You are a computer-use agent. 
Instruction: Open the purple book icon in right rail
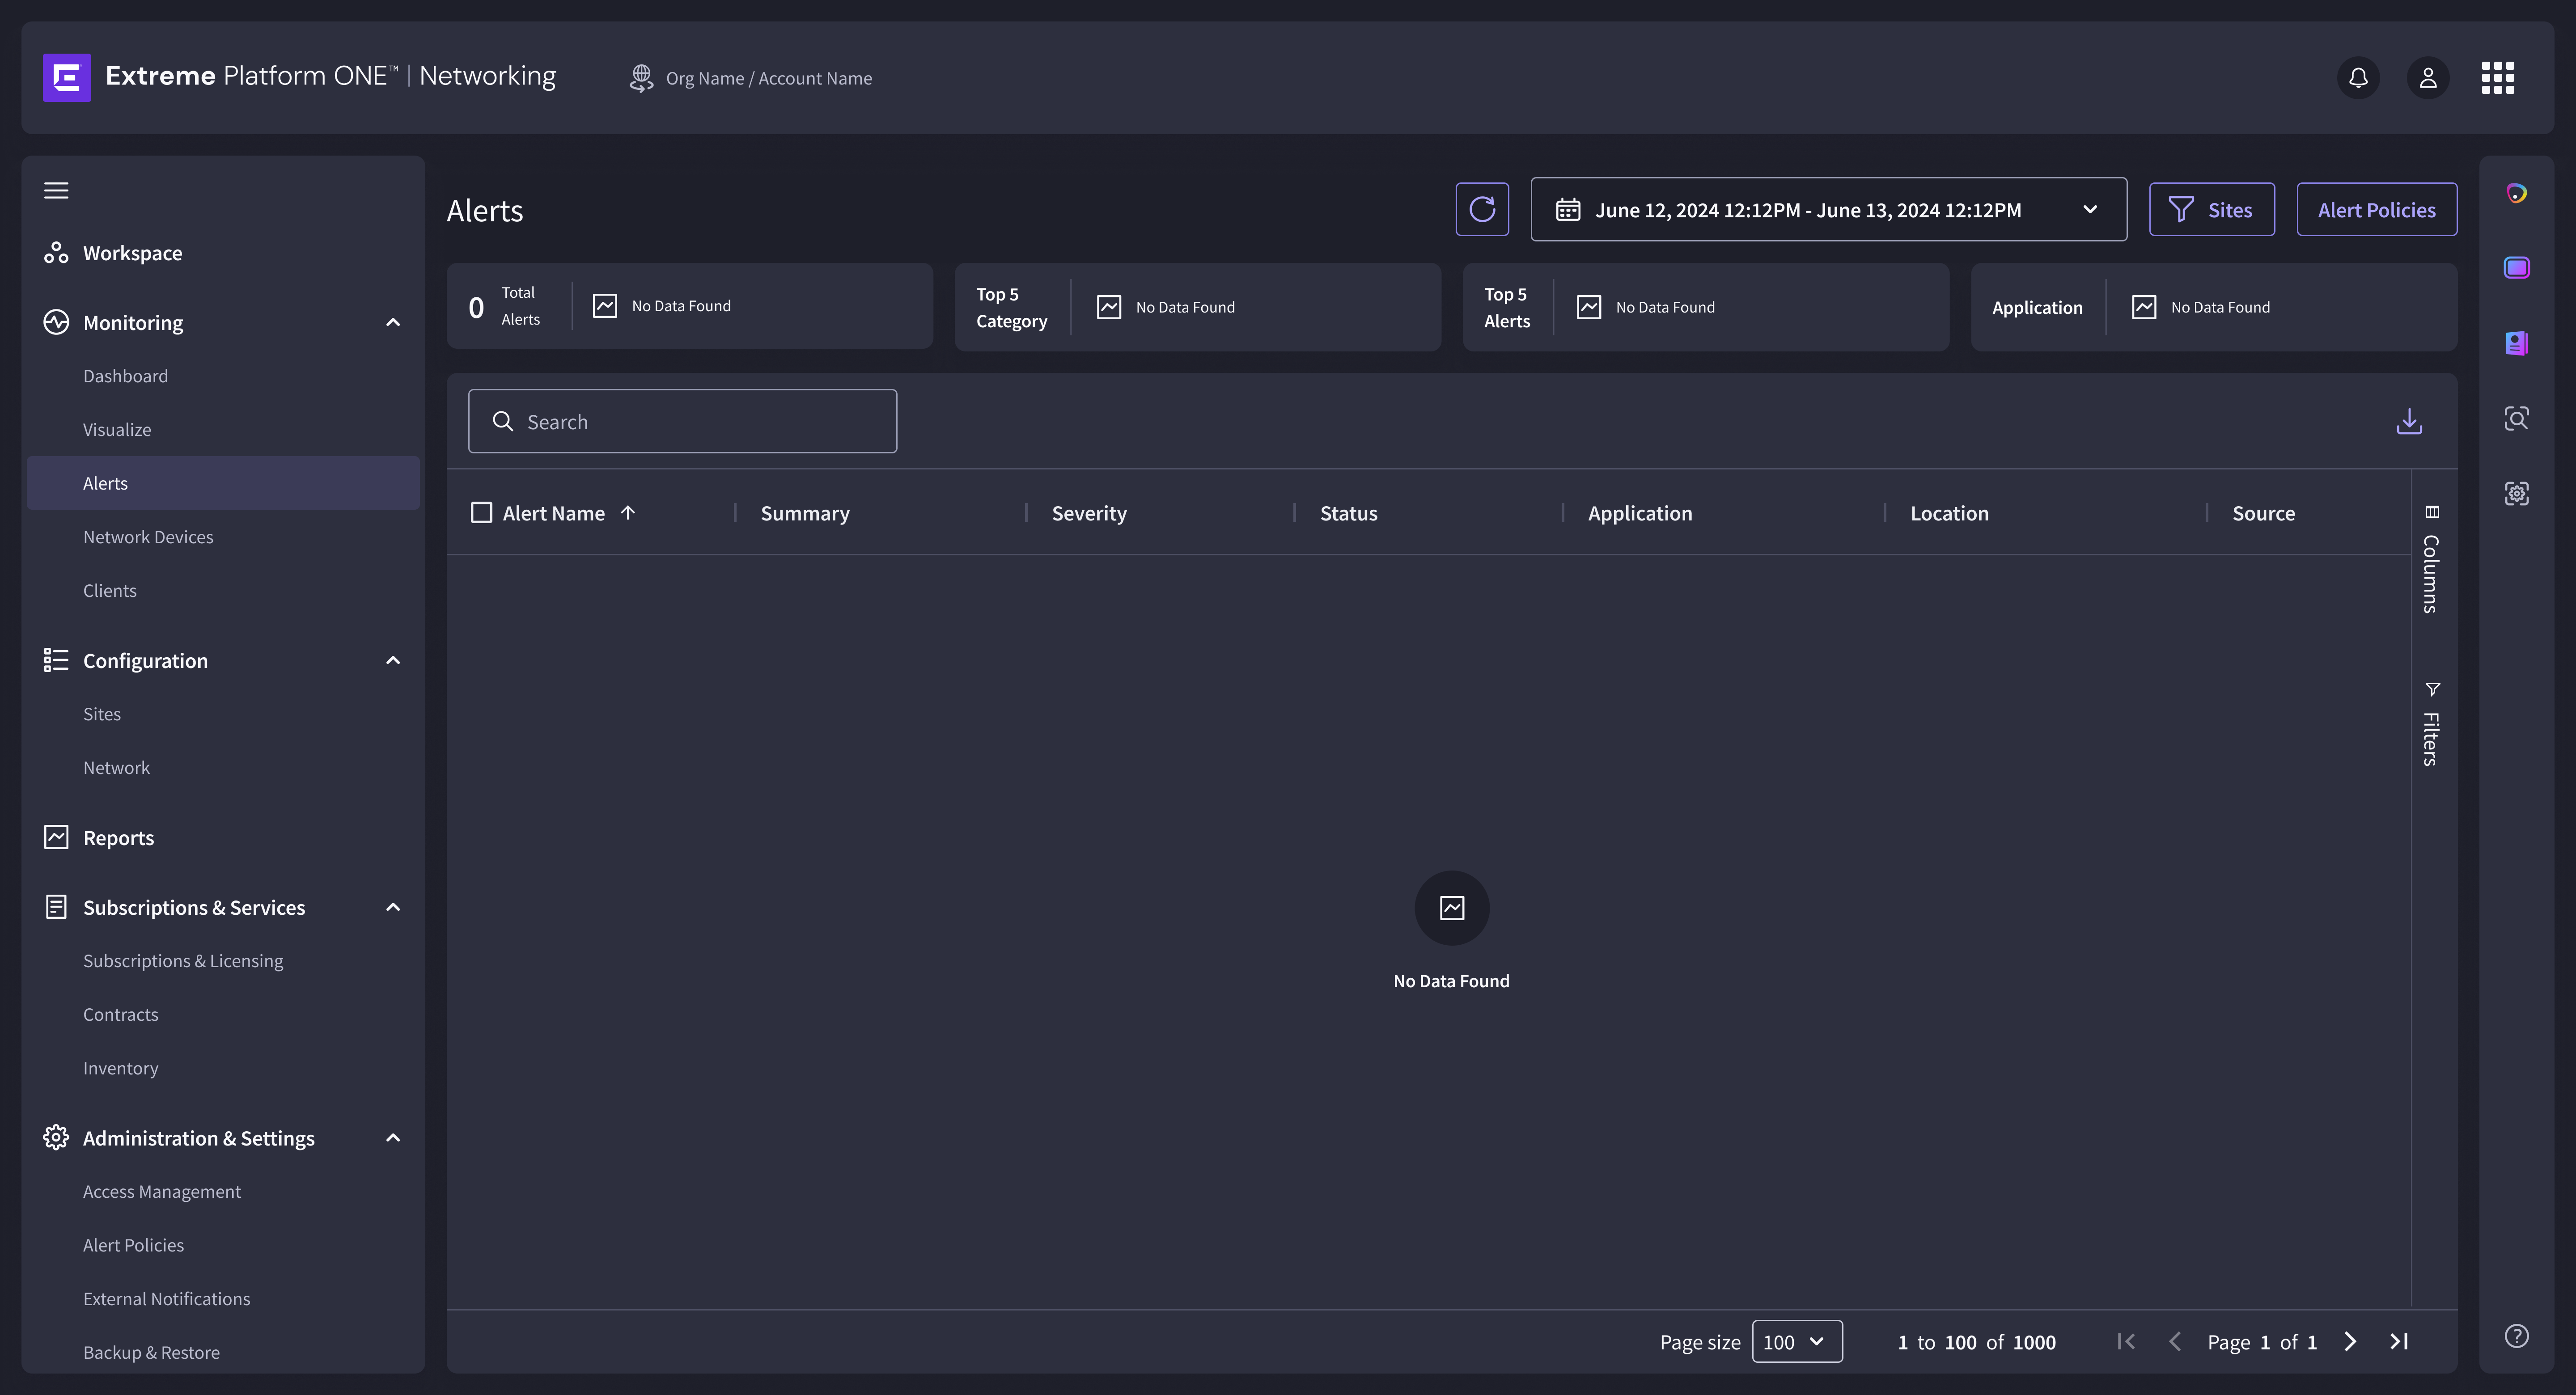click(2516, 343)
